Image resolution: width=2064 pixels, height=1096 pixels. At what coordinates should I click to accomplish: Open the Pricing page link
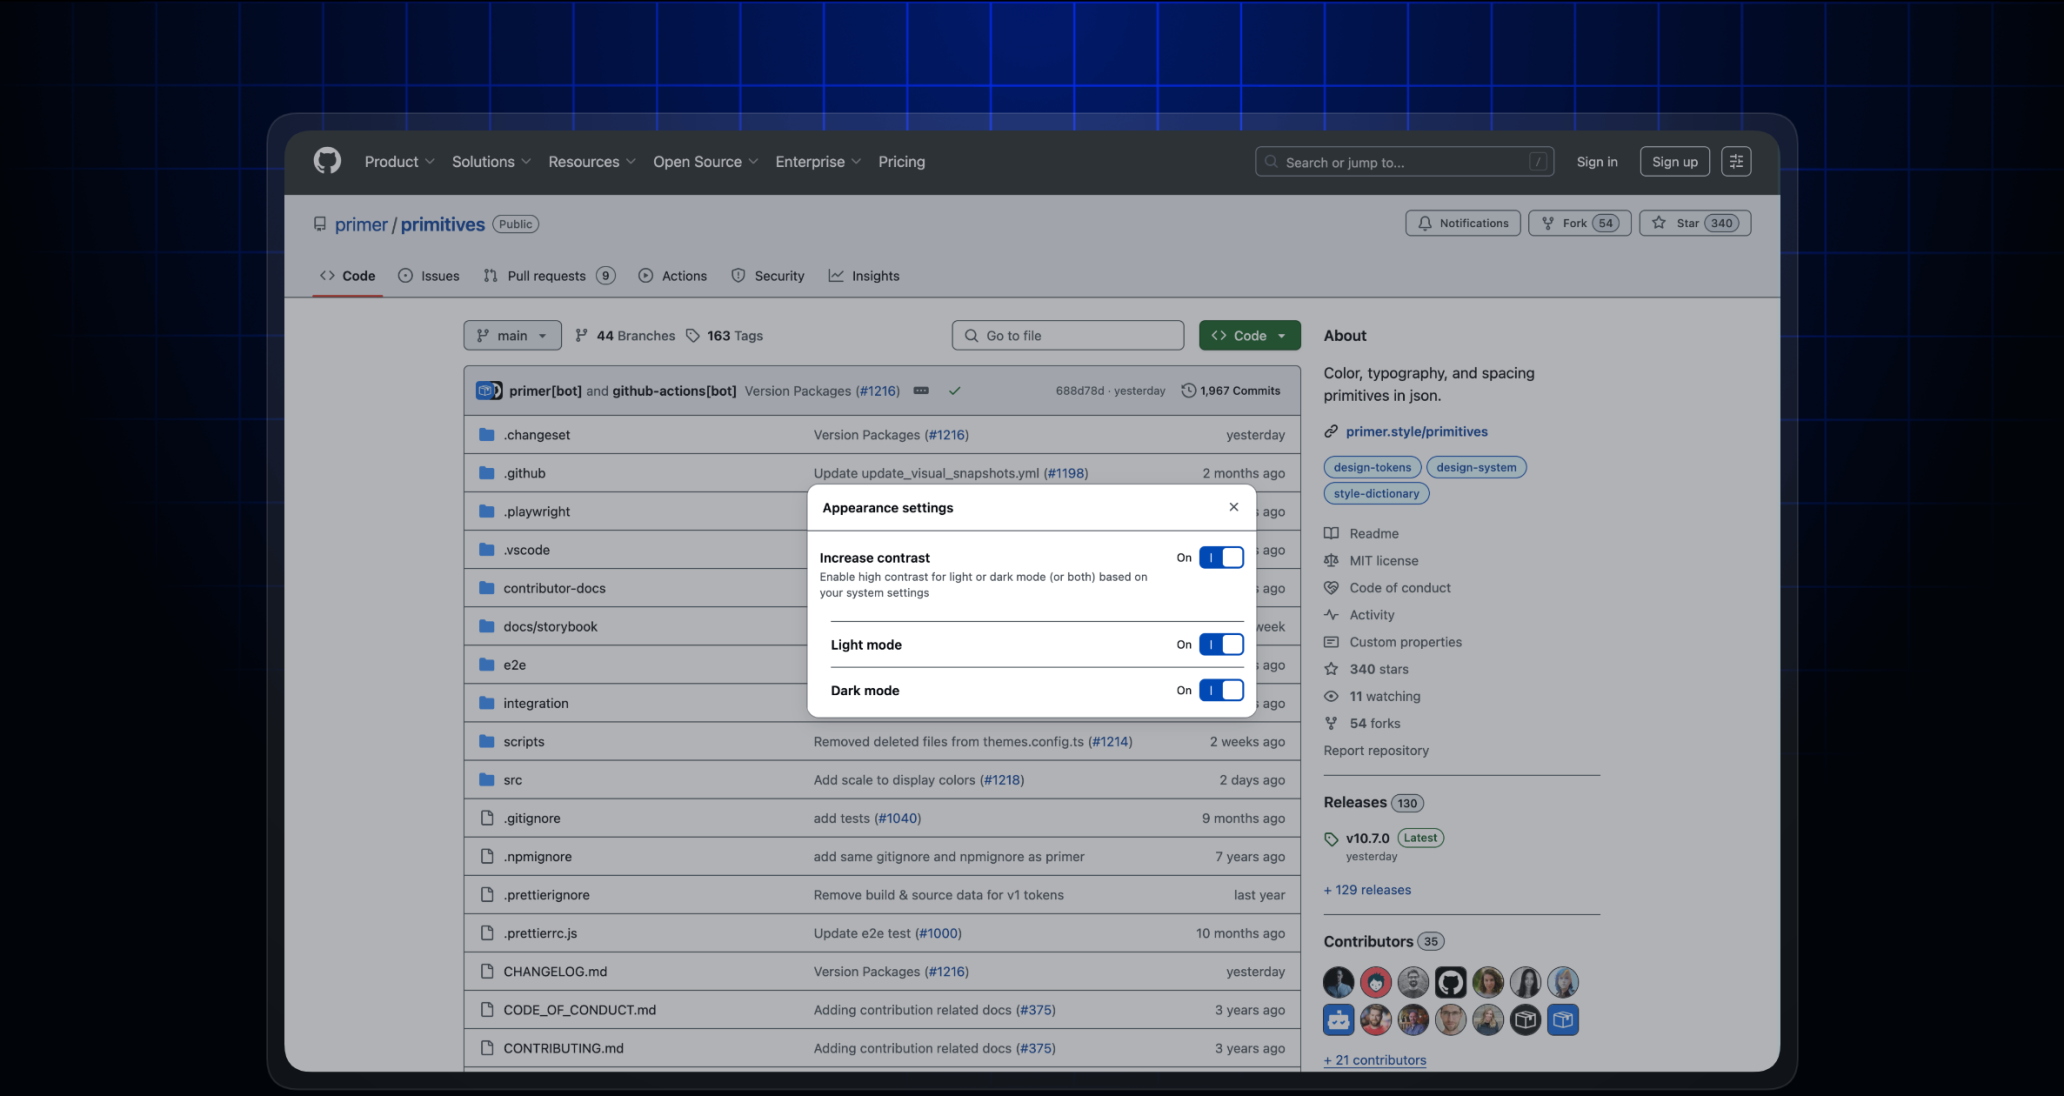tap(902, 162)
